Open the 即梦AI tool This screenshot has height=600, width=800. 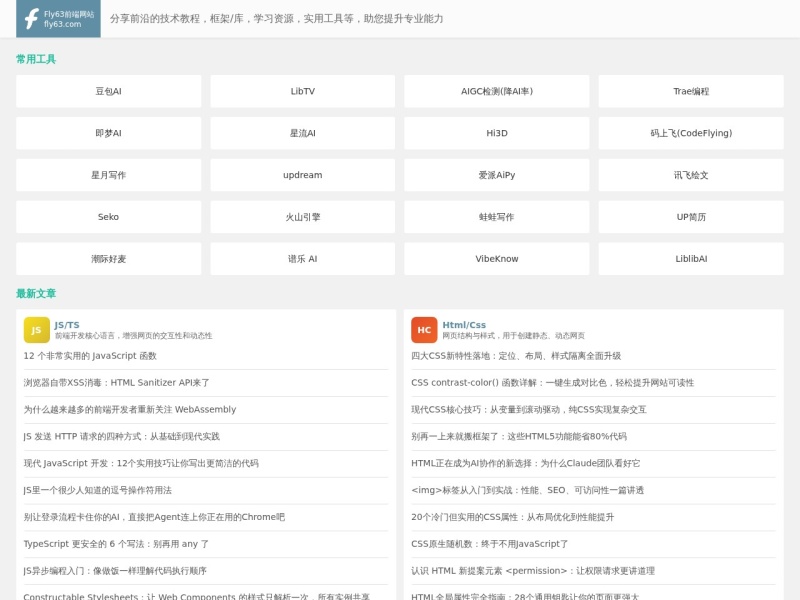pos(108,133)
